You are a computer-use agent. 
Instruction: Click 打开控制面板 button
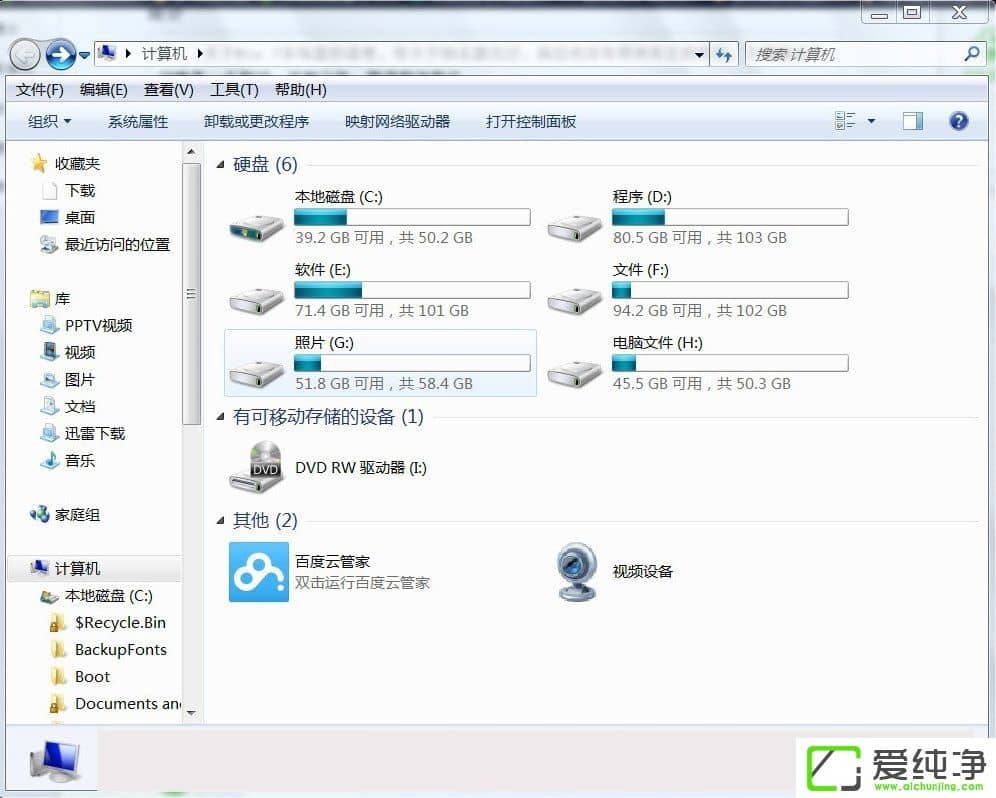[530, 121]
